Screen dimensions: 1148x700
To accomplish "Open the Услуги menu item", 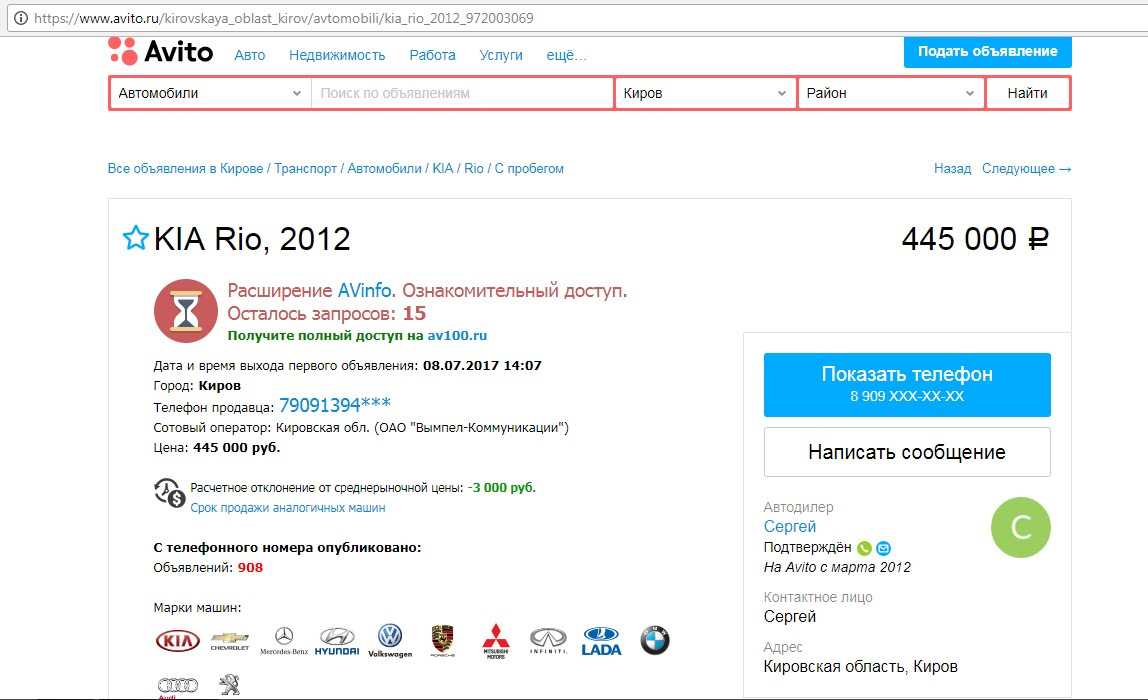I will point(501,55).
